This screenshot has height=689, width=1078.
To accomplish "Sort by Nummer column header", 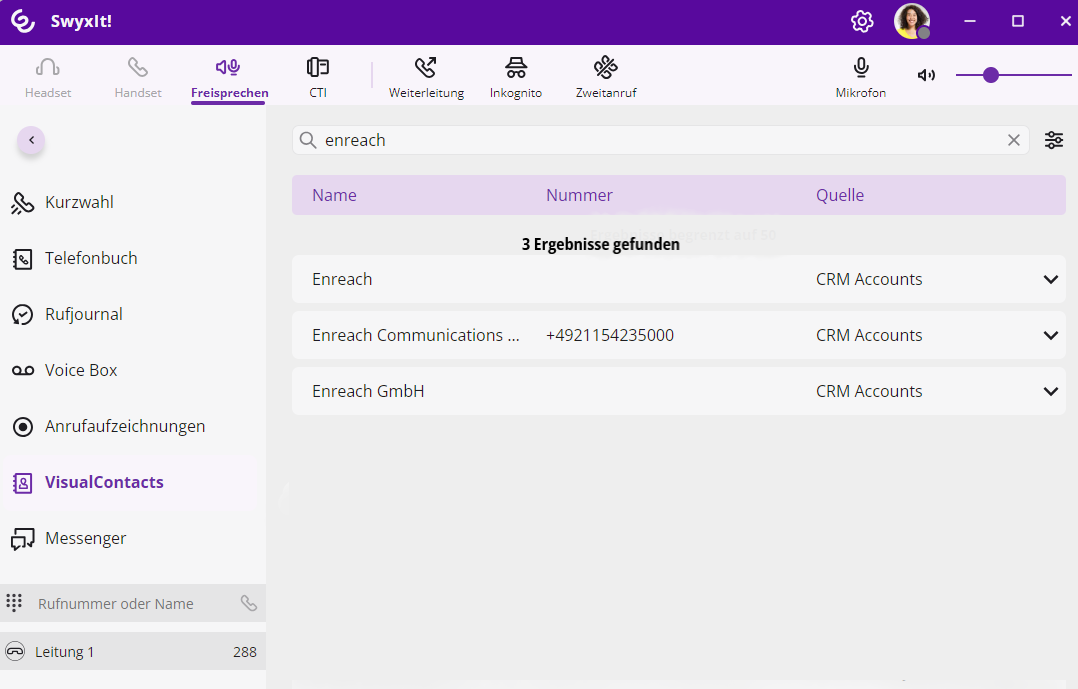I will coord(579,195).
